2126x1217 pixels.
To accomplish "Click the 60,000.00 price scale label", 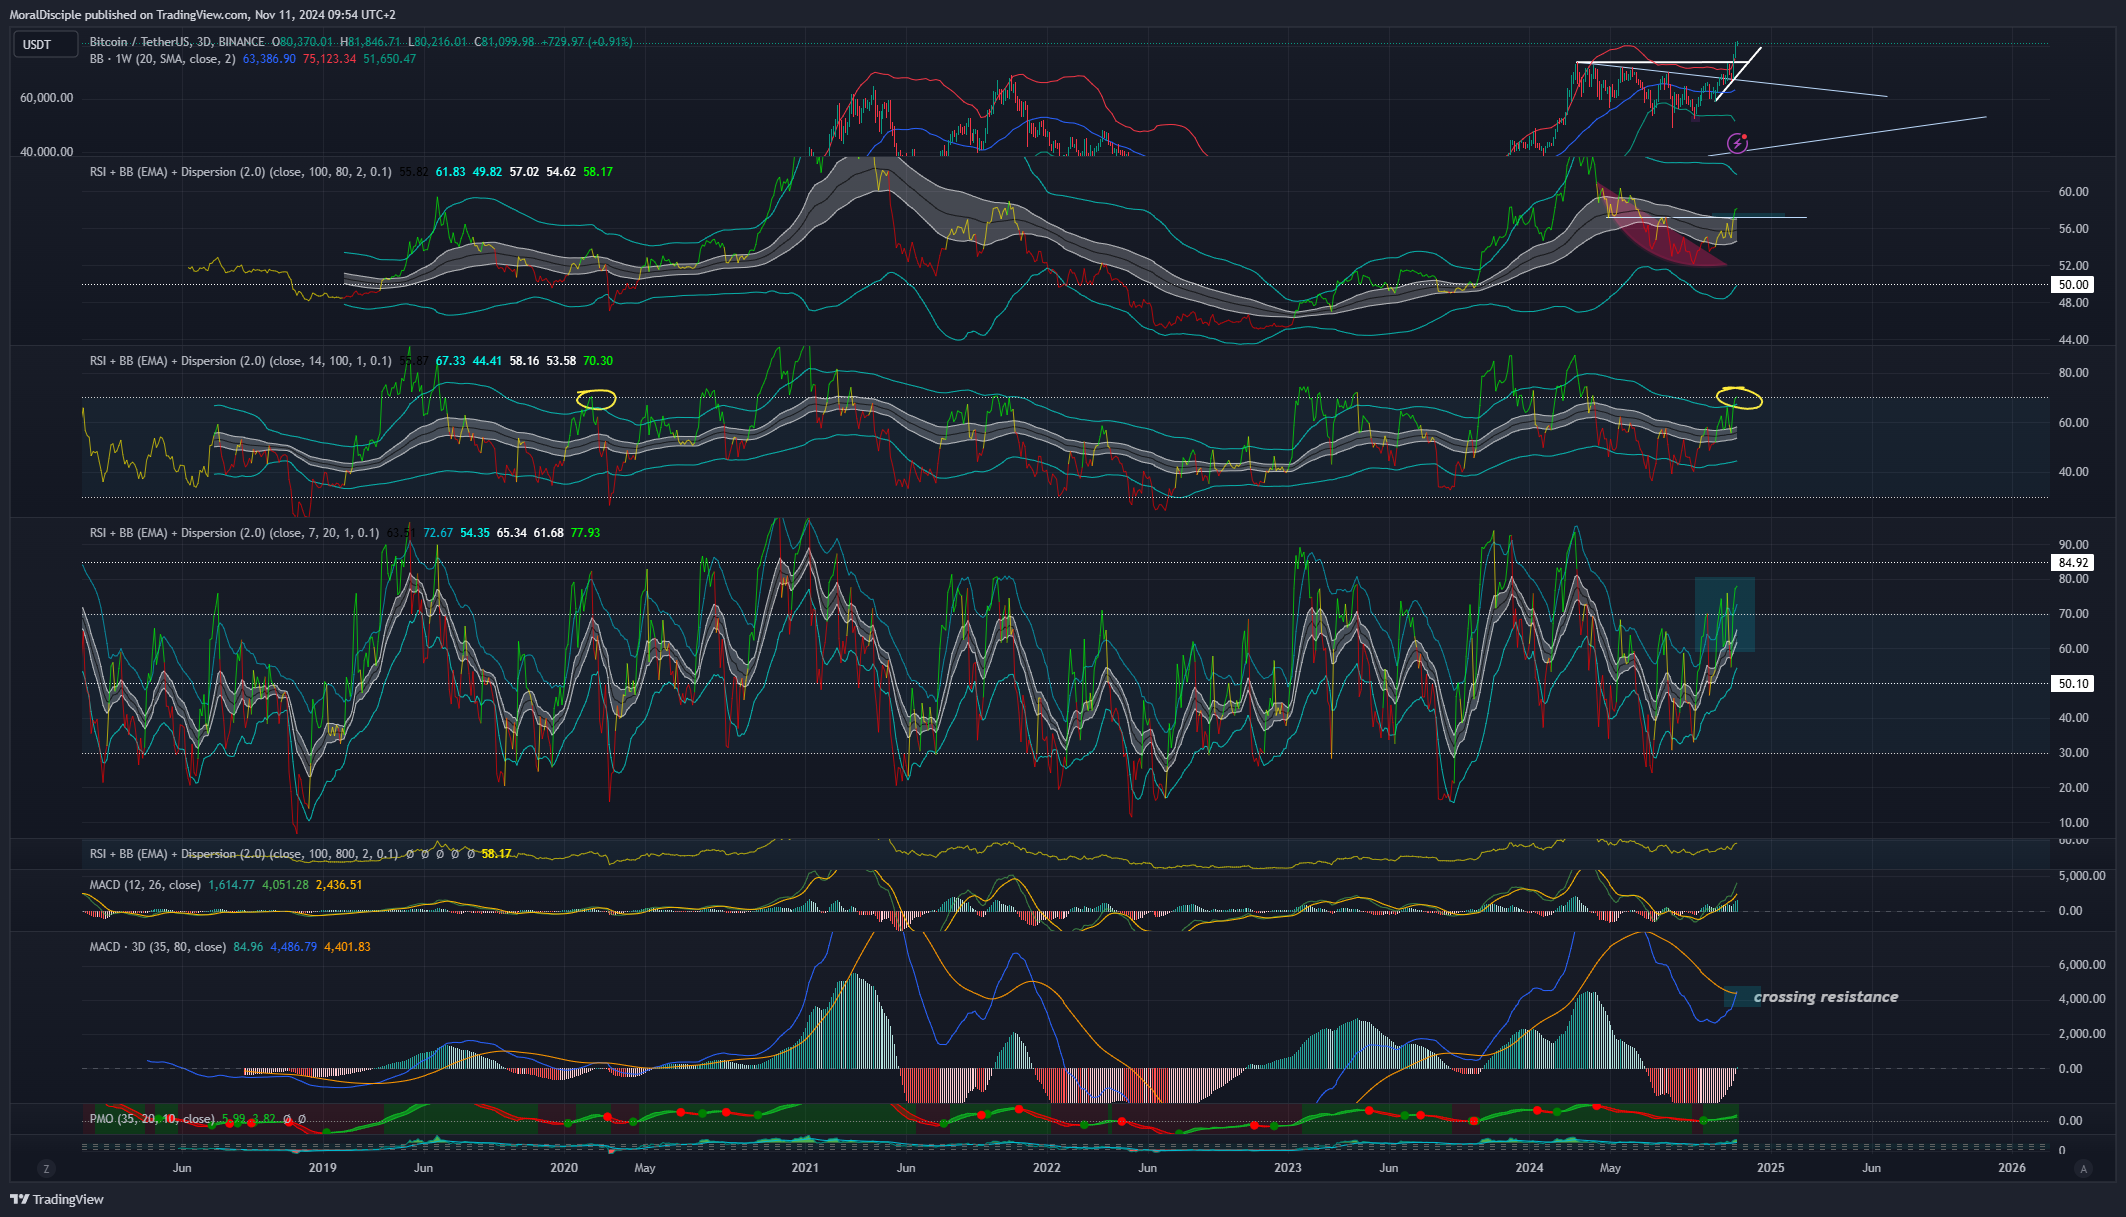I will (47, 98).
